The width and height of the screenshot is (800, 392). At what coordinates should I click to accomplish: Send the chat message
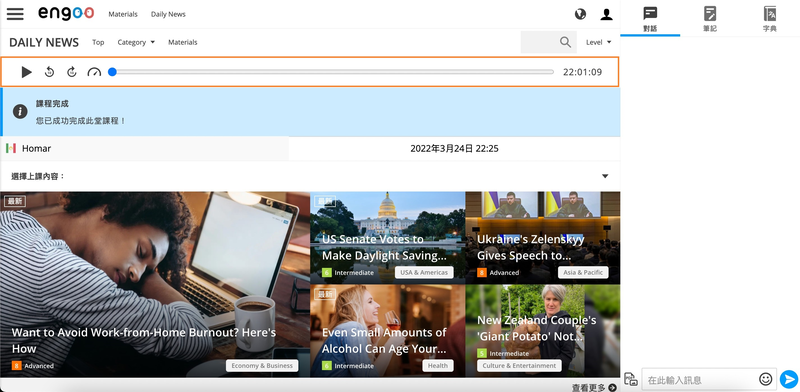click(789, 379)
